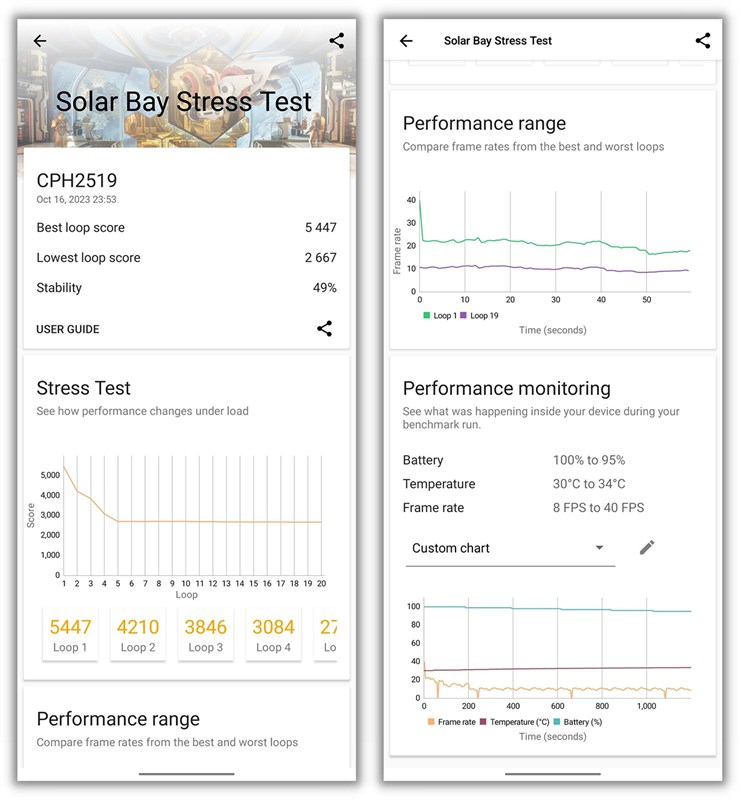This screenshot has height=800, width=740.
Task: Click Performance monitoring heading
Action: tap(506, 389)
